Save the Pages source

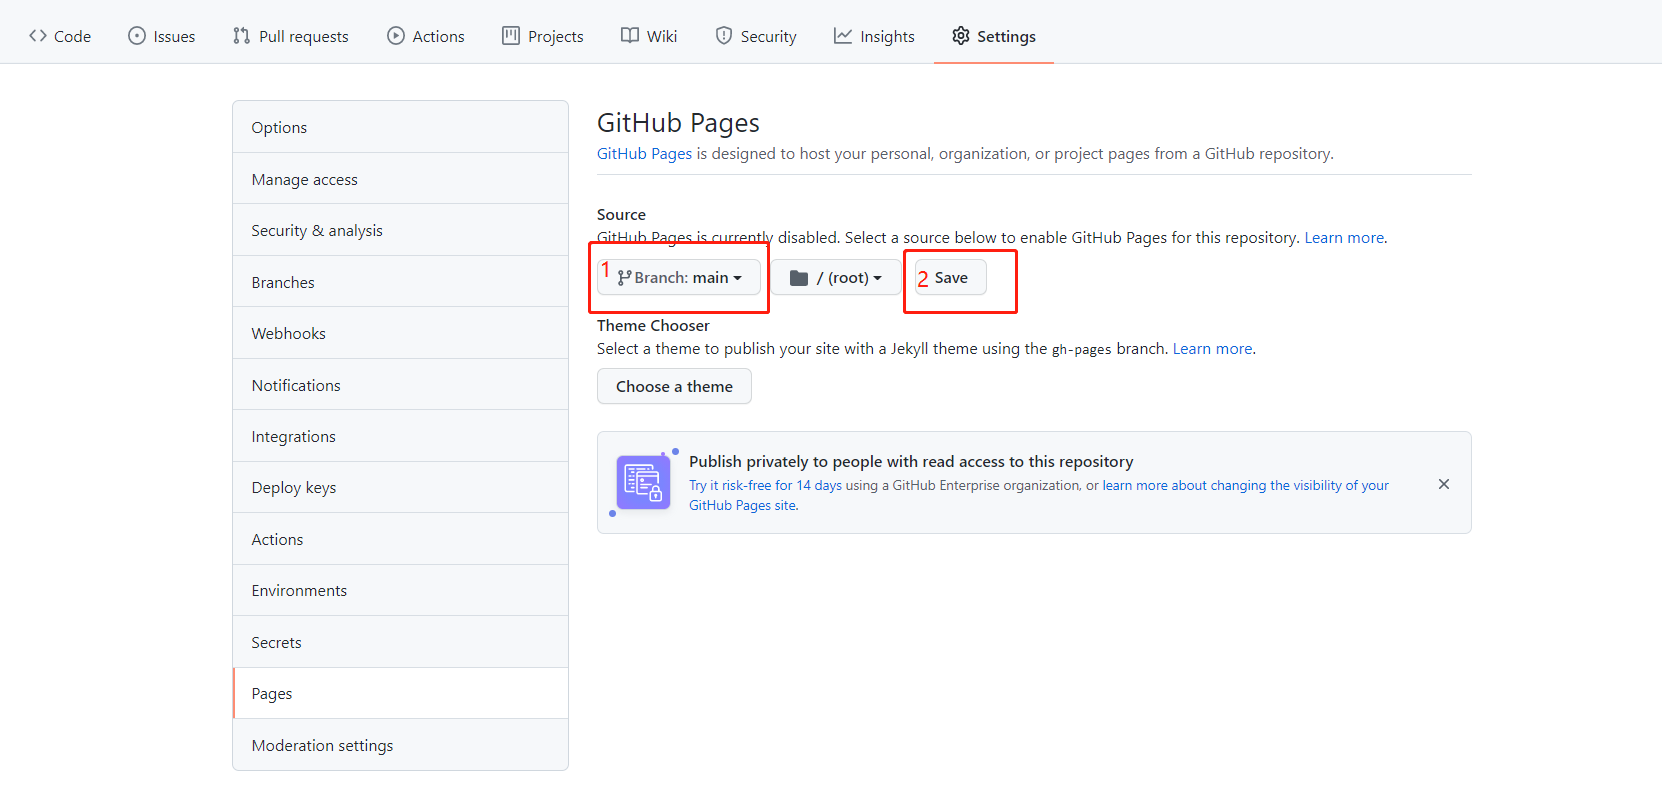tap(951, 277)
